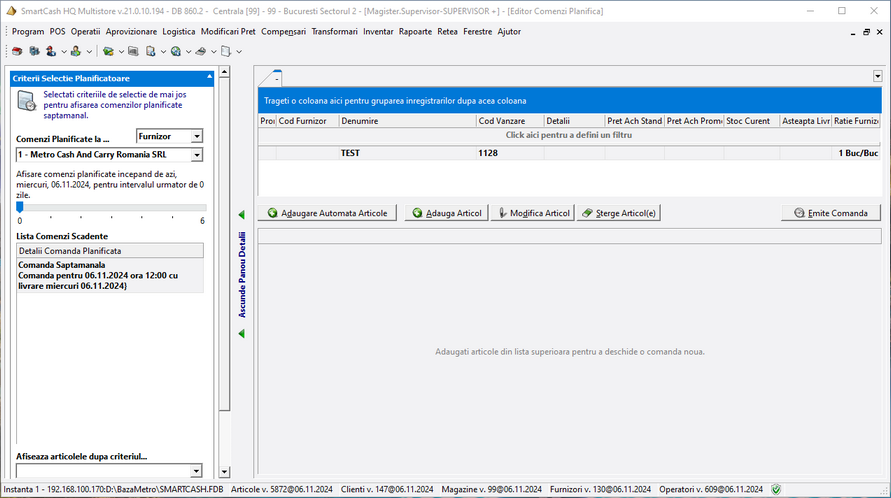Click the gray machines toolbar icon
Image resolution: width=891 pixels, height=498 pixels.
pyautogui.click(x=35, y=51)
